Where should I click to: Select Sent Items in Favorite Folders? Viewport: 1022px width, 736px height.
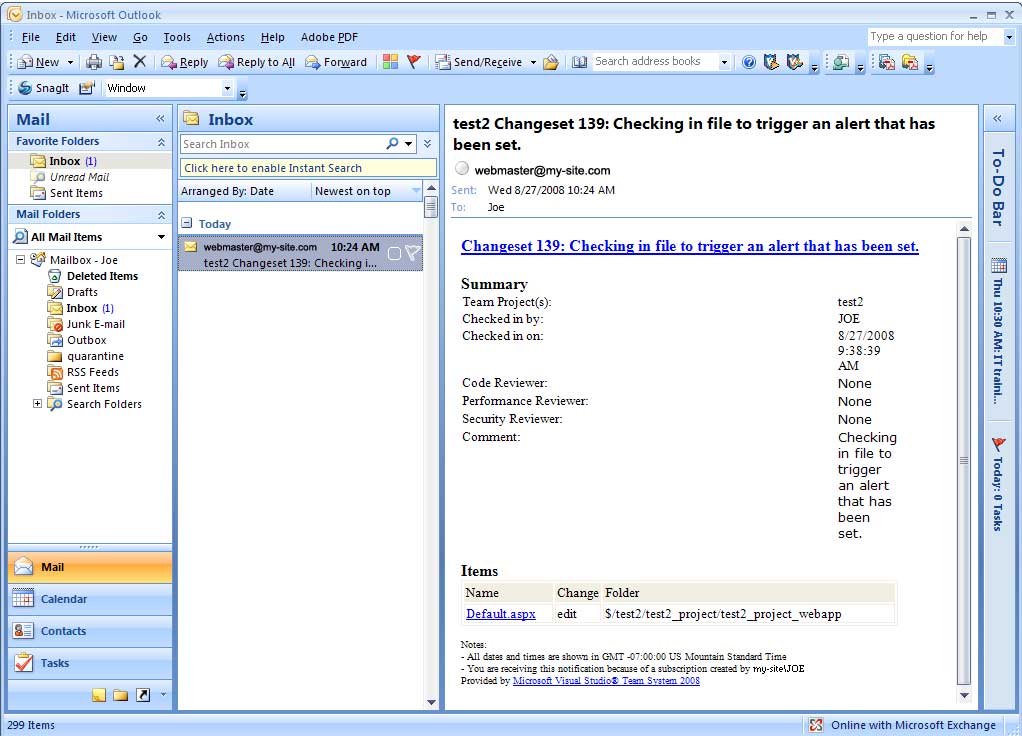coord(76,193)
